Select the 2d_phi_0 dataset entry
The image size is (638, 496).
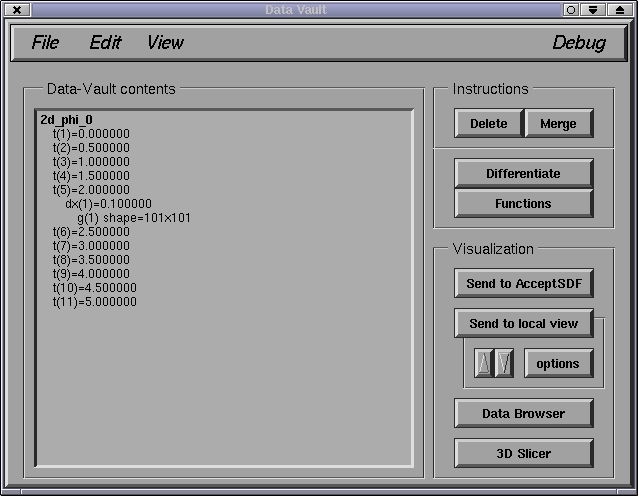tap(66, 120)
